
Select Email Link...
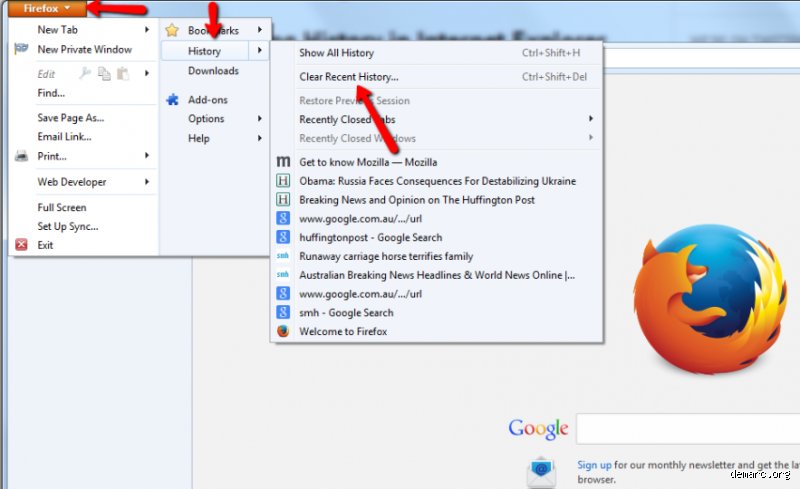tap(64, 137)
